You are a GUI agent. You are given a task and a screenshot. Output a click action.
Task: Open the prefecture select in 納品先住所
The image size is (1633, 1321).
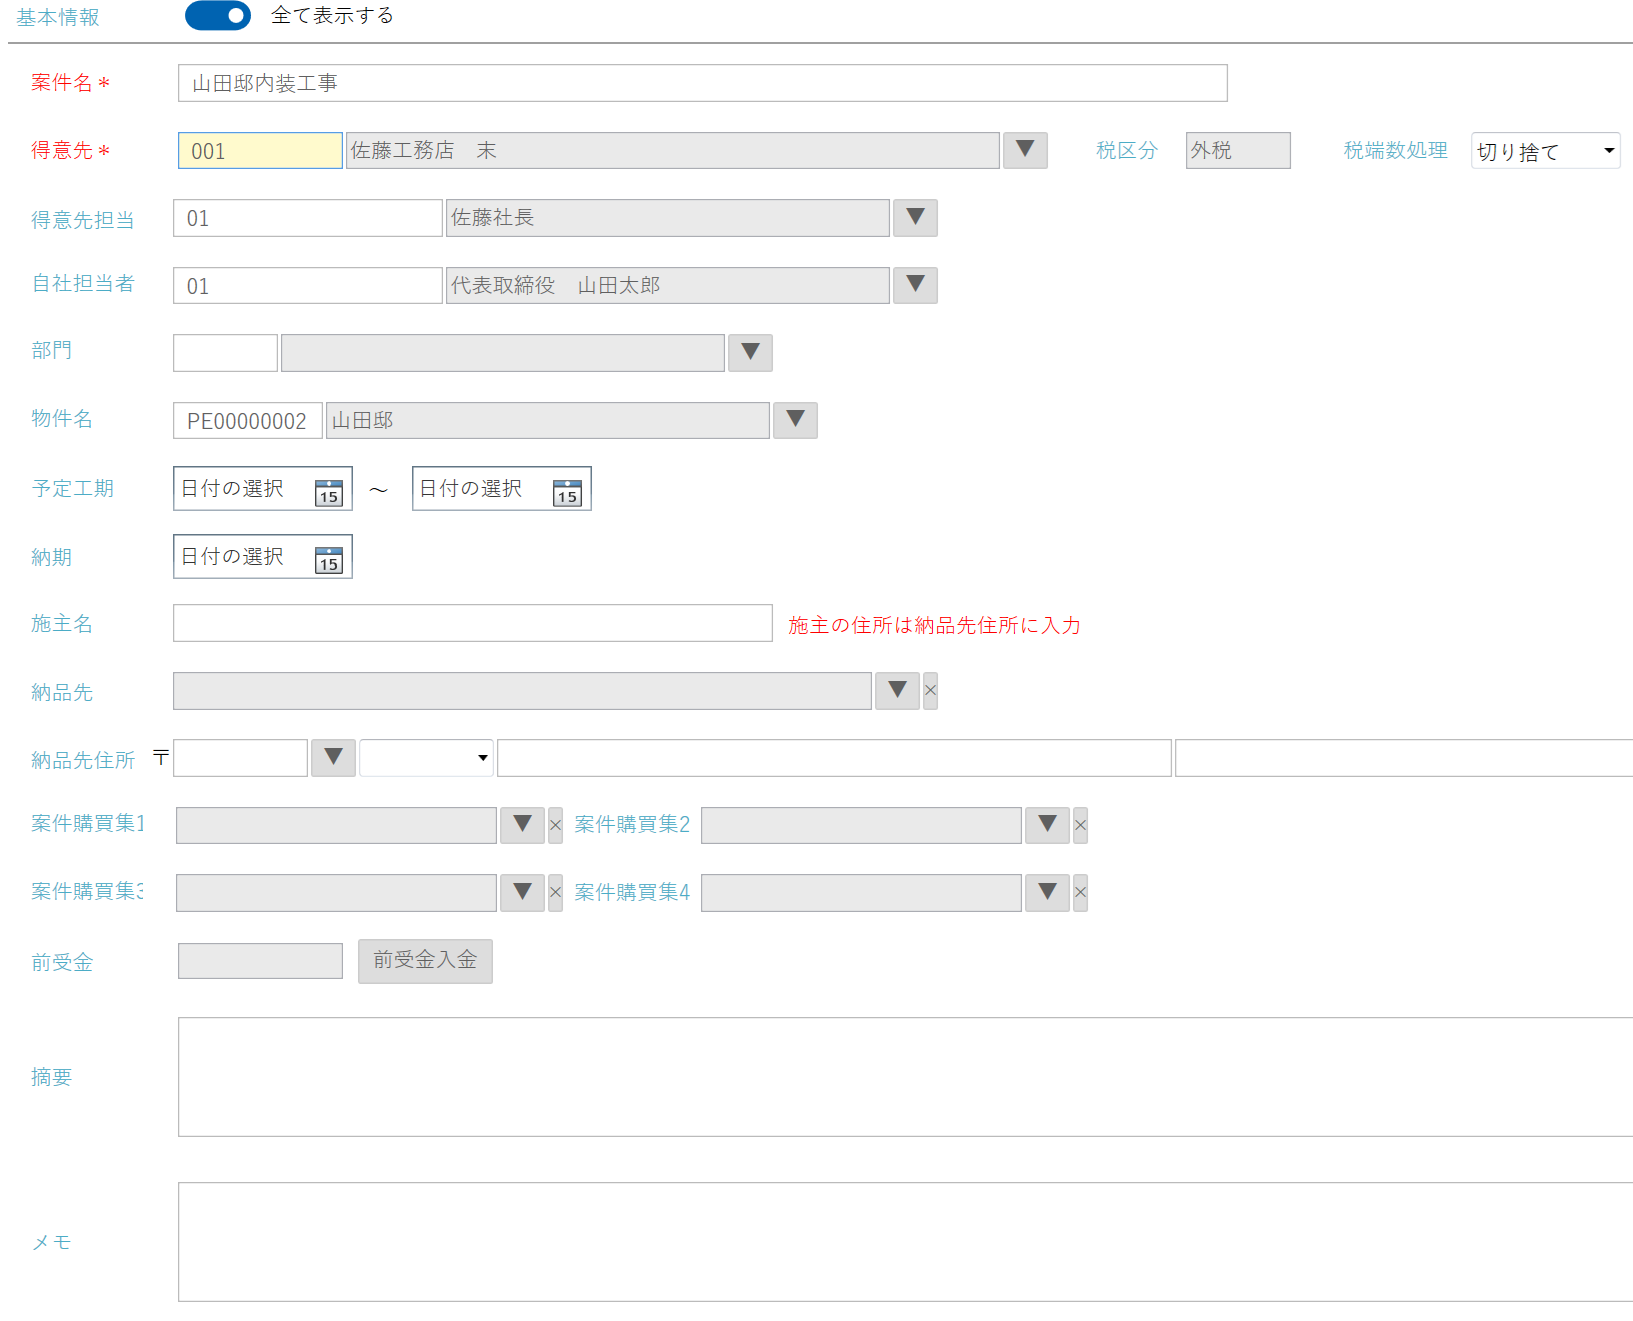tap(426, 758)
